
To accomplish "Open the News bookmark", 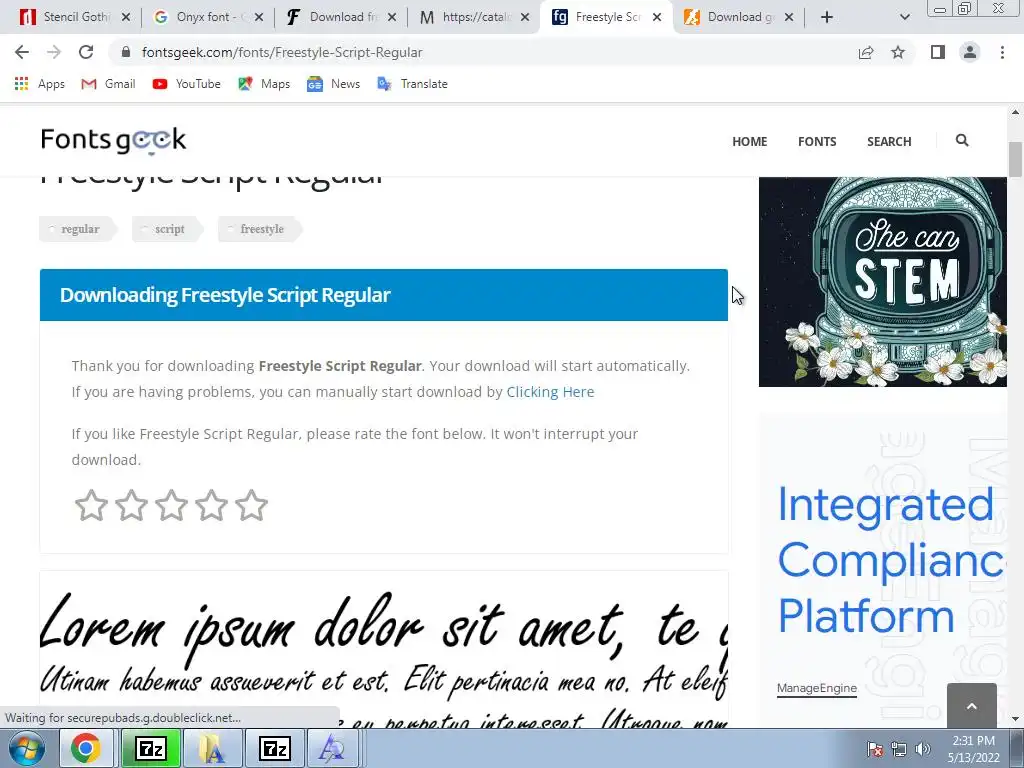I will pos(333,84).
